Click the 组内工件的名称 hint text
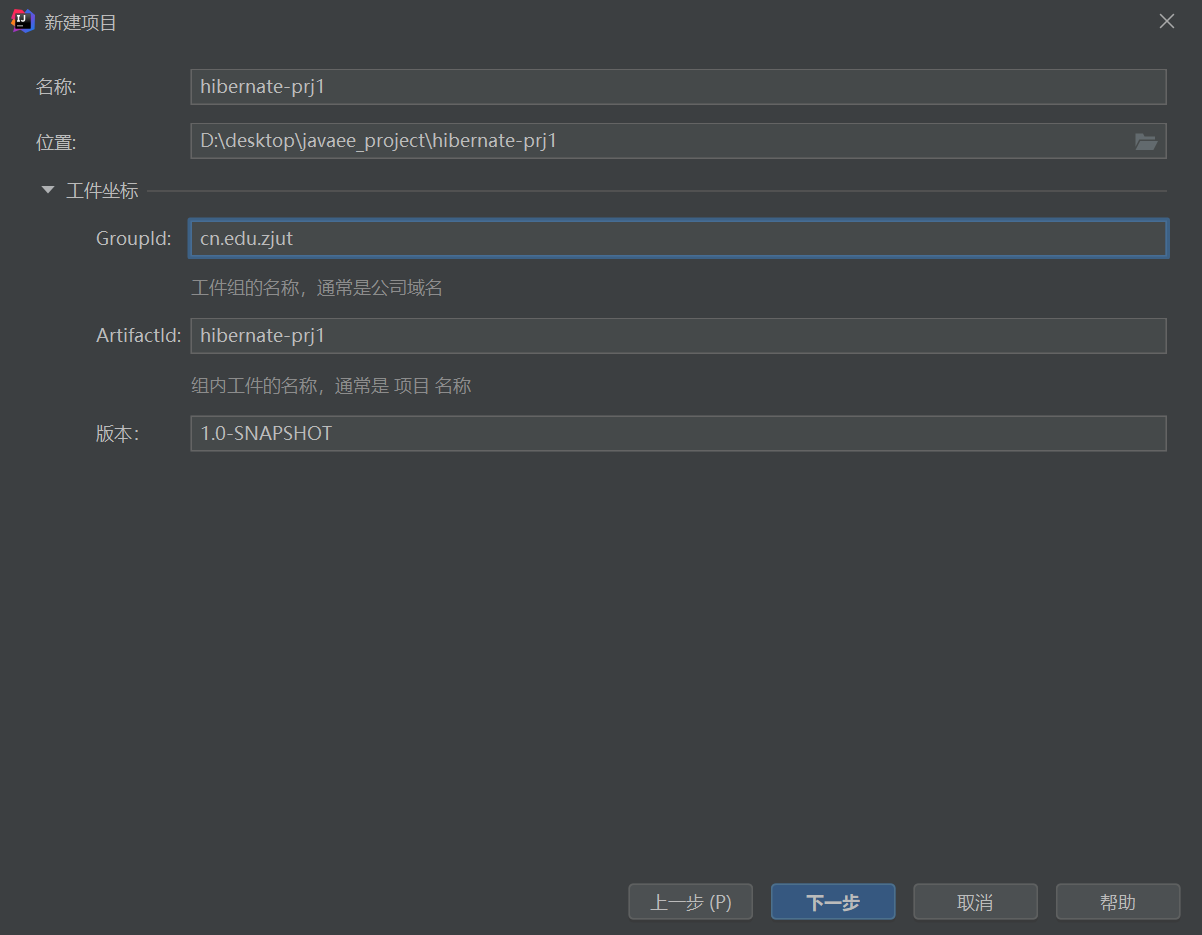The image size is (1202, 935). 331,386
